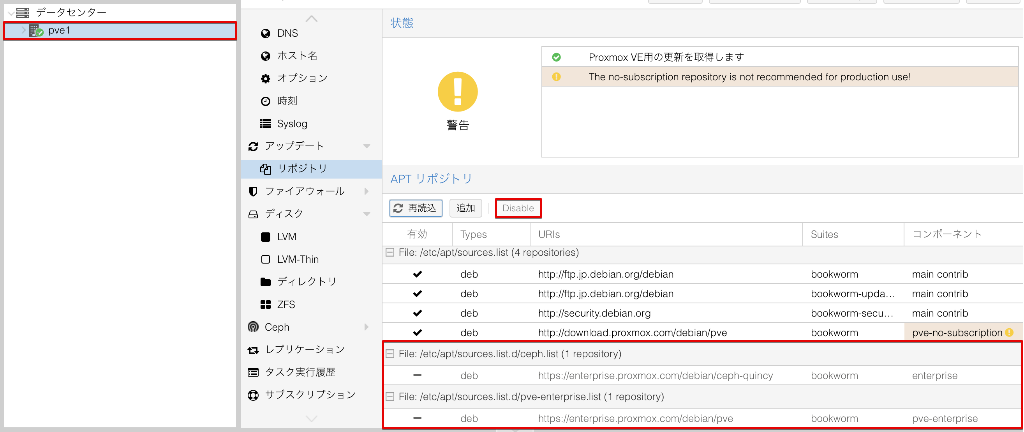This screenshot has height=432, width=1024.
Task: Sort by the URIs column header
Action: tap(666, 234)
